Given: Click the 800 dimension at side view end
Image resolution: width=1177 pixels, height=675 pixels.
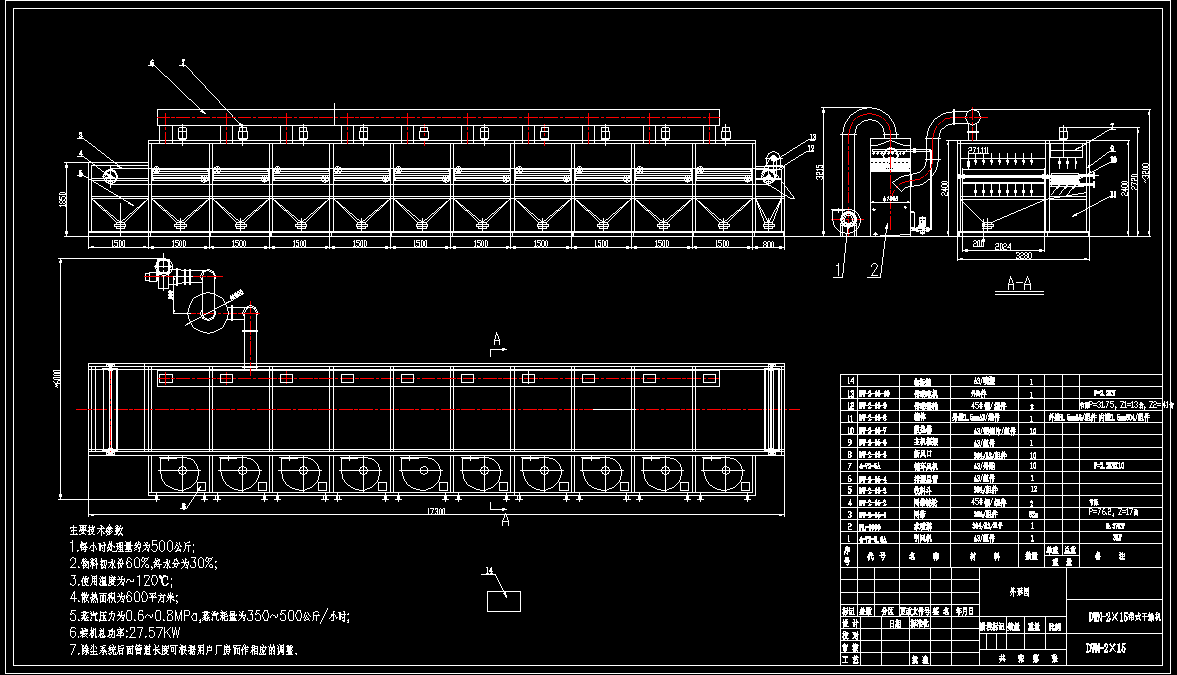Looking at the screenshot, I should pyautogui.click(x=769, y=243).
